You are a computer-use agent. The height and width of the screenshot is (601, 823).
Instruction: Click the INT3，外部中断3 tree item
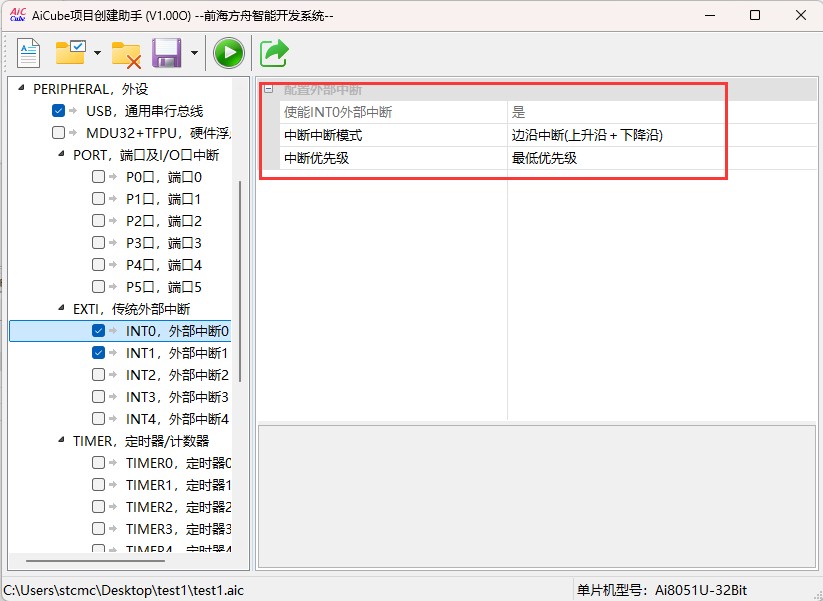coord(177,397)
